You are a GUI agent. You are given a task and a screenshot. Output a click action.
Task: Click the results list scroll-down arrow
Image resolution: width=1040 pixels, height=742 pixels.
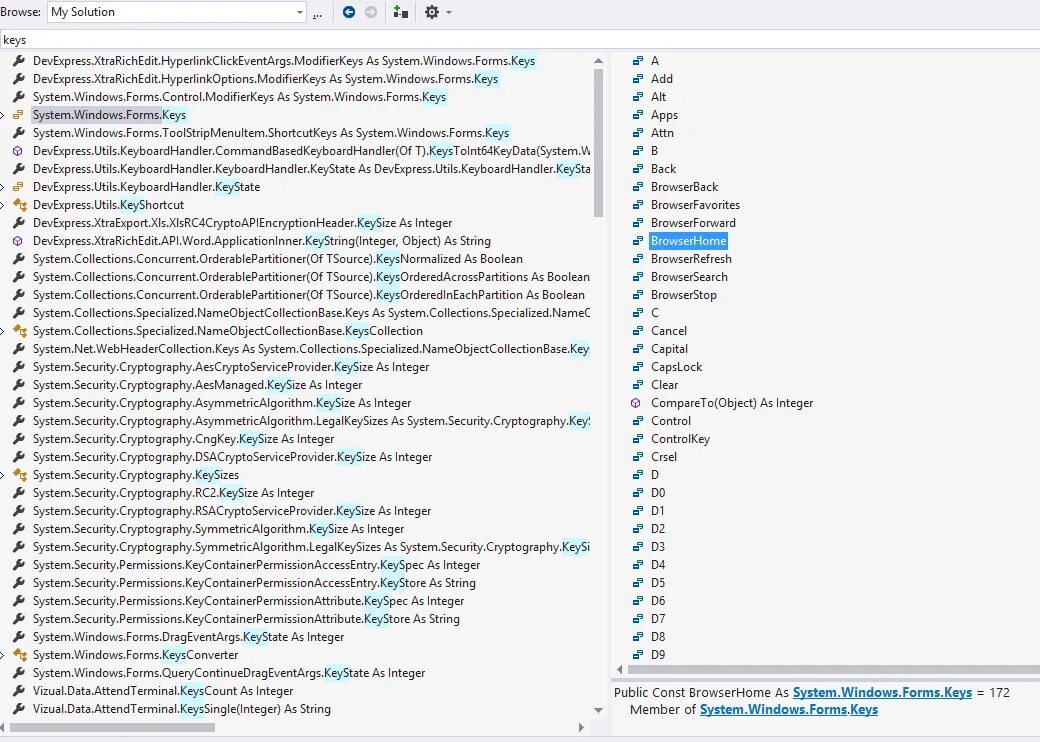coord(598,710)
